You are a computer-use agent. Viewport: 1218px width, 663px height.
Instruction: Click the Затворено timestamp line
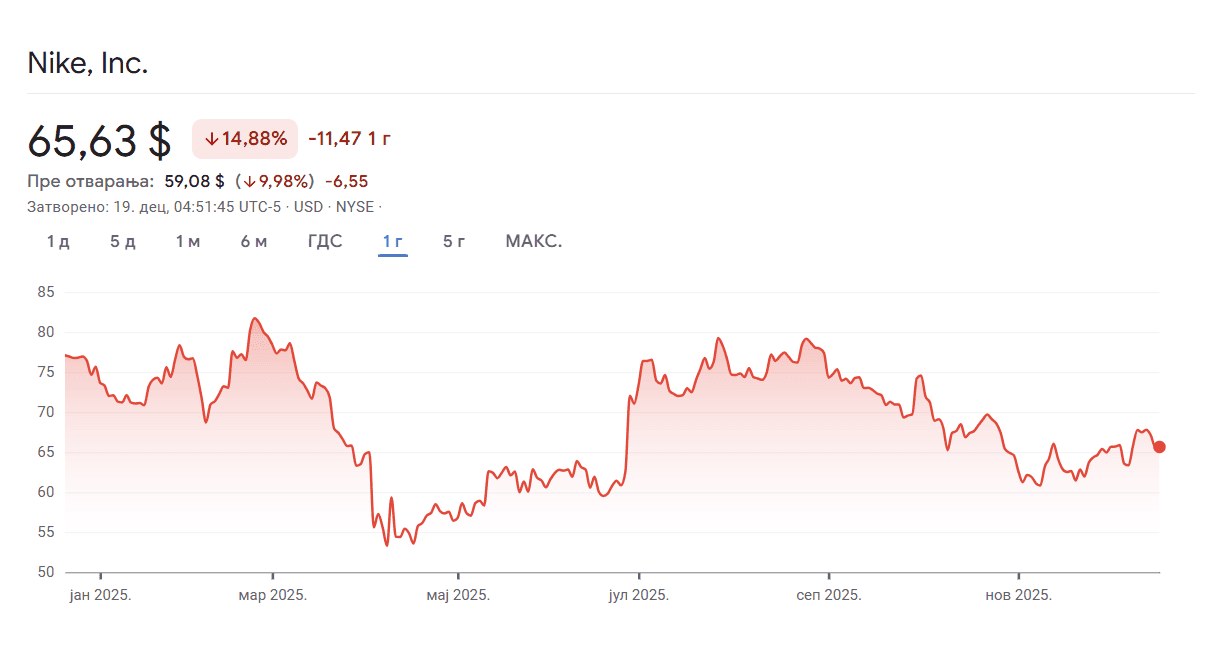200,207
